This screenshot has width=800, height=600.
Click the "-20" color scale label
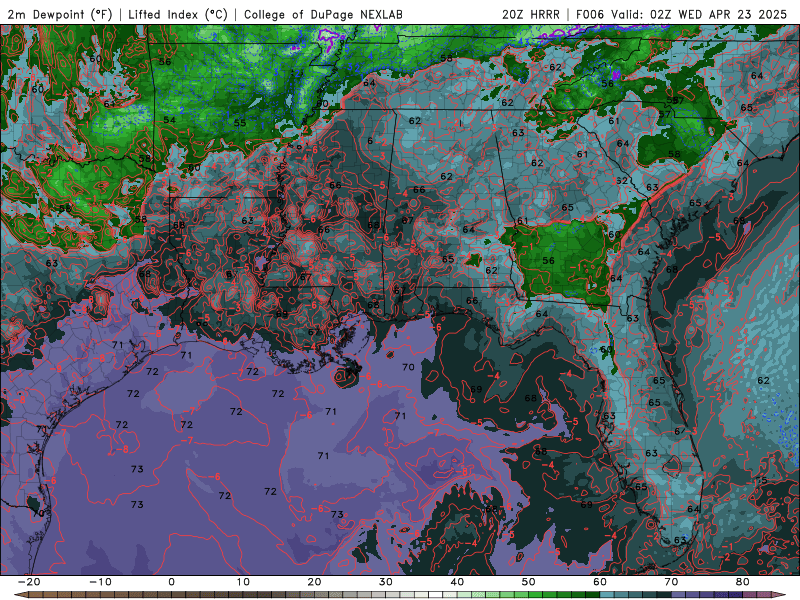click(x=29, y=582)
